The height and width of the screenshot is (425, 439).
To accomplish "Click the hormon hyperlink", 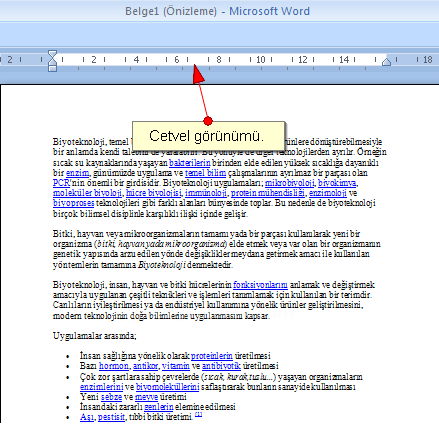I will [x=114, y=366].
